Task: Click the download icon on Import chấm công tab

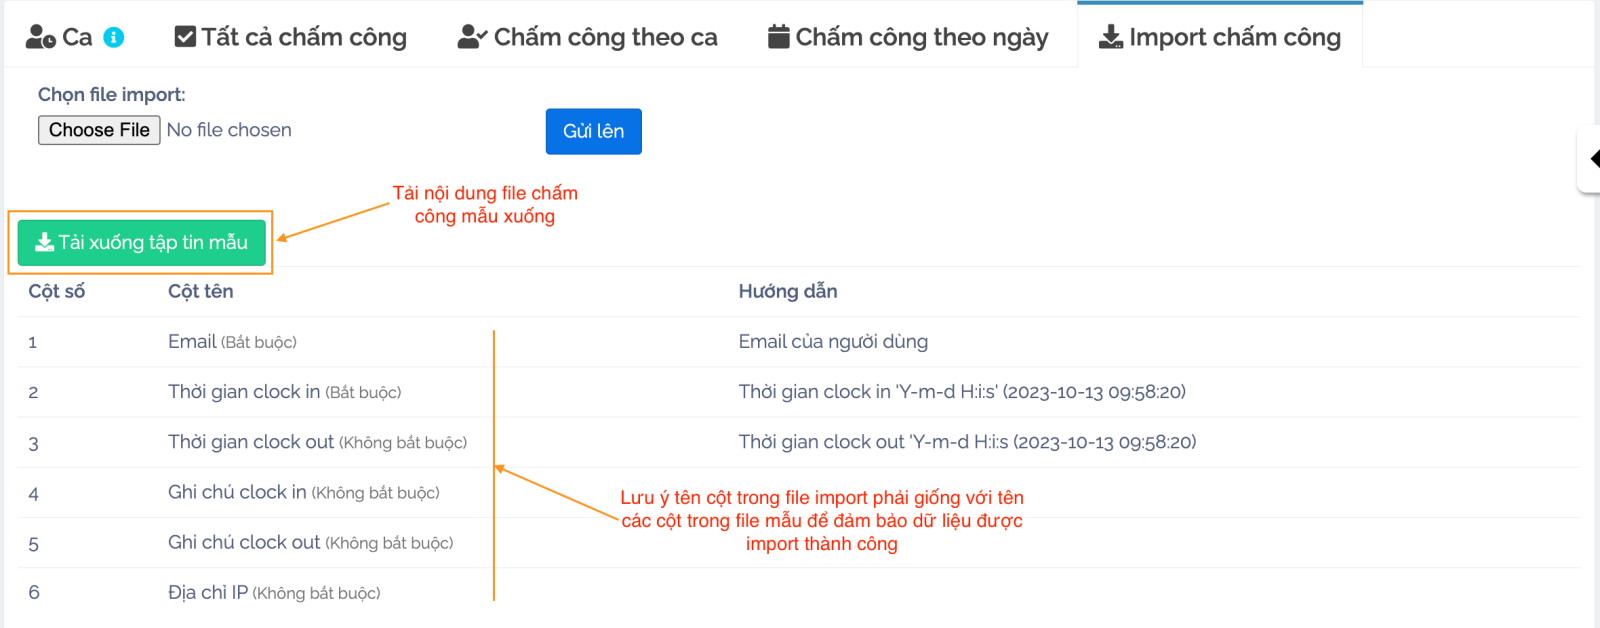Action: 1110,37
